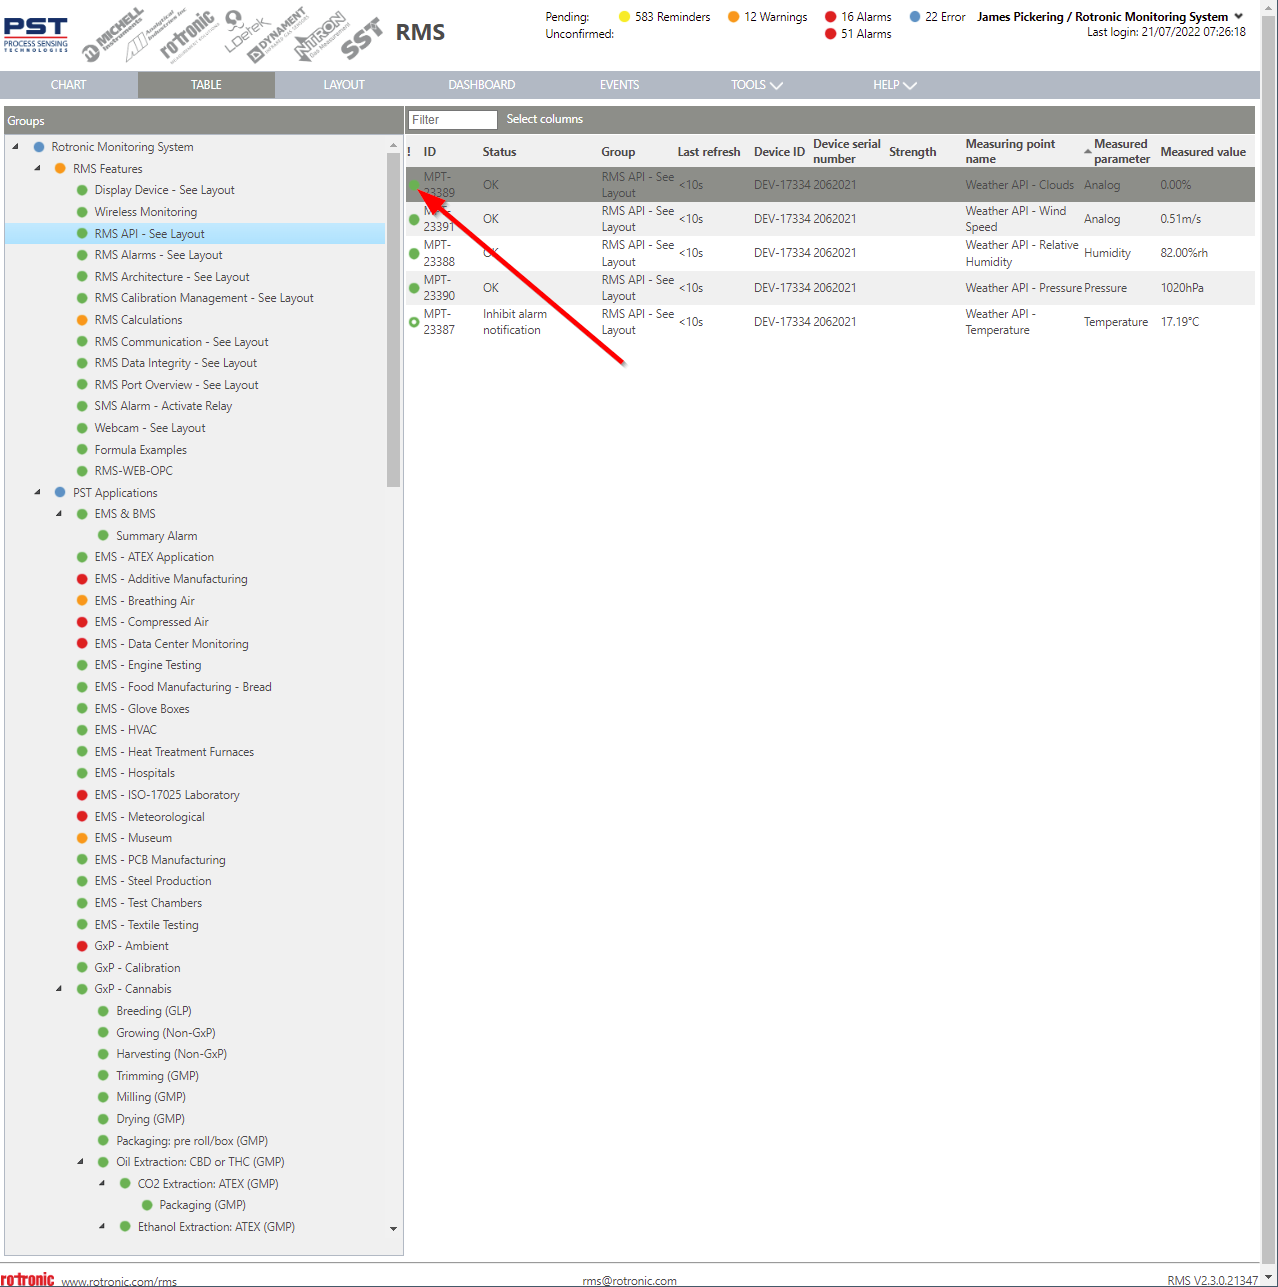
Task: Click the Select columns link
Action: coord(544,119)
